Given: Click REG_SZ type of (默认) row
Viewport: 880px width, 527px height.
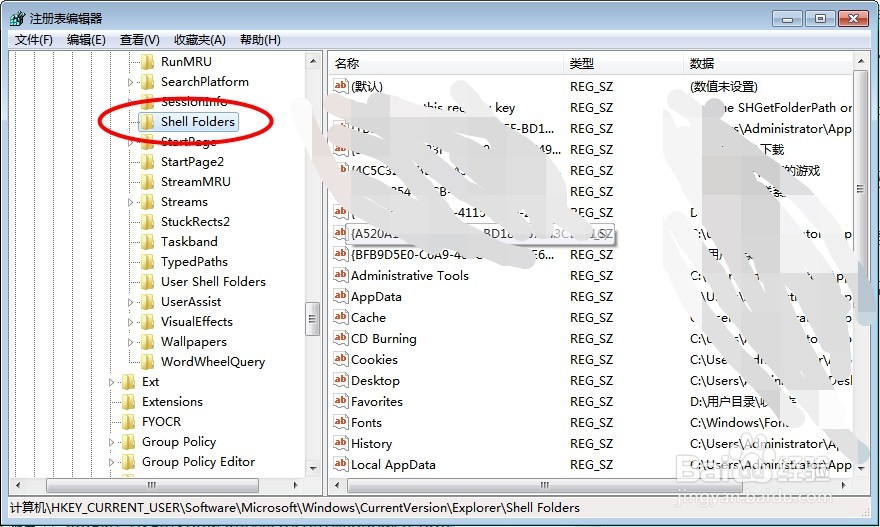Looking at the screenshot, I should [x=591, y=86].
